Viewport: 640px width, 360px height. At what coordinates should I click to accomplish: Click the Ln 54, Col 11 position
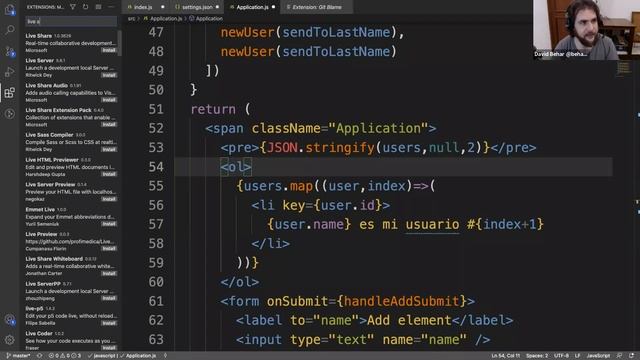point(505,356)
